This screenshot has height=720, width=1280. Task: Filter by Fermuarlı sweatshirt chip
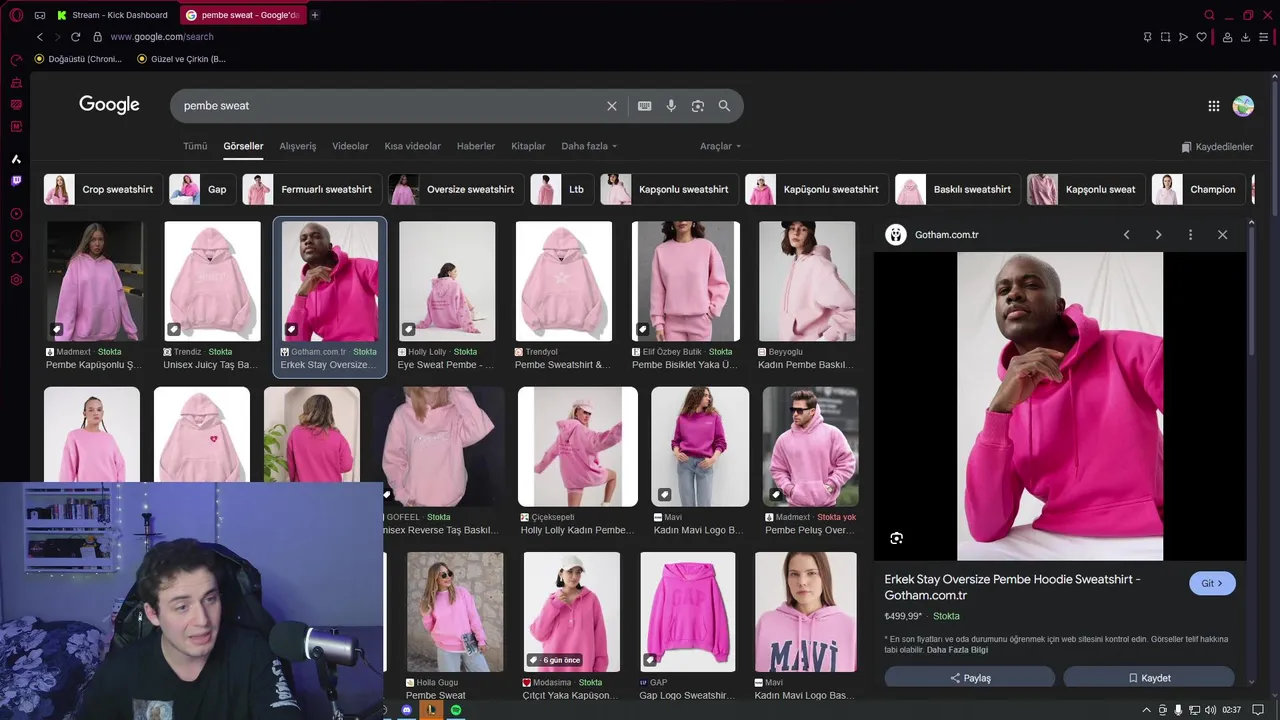(x=310, y=189)
